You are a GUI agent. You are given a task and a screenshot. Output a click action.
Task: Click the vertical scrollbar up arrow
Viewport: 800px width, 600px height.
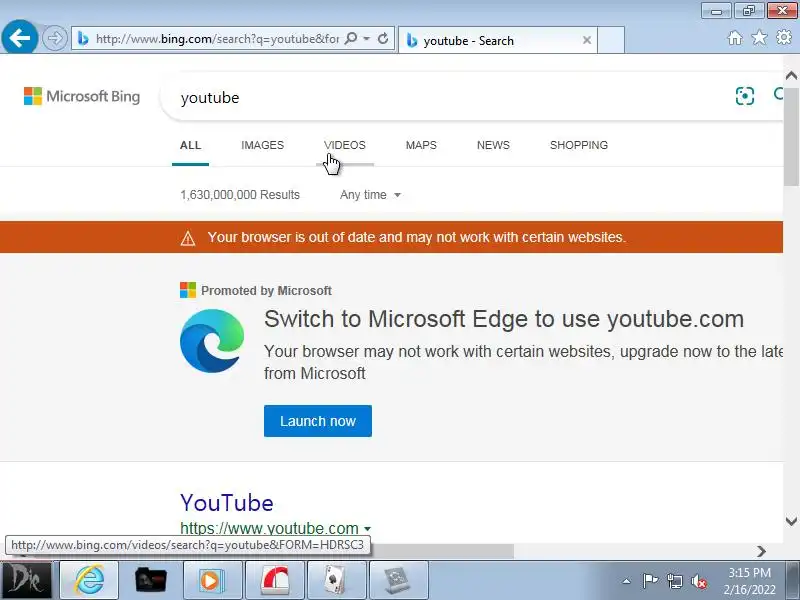(791, 76)
